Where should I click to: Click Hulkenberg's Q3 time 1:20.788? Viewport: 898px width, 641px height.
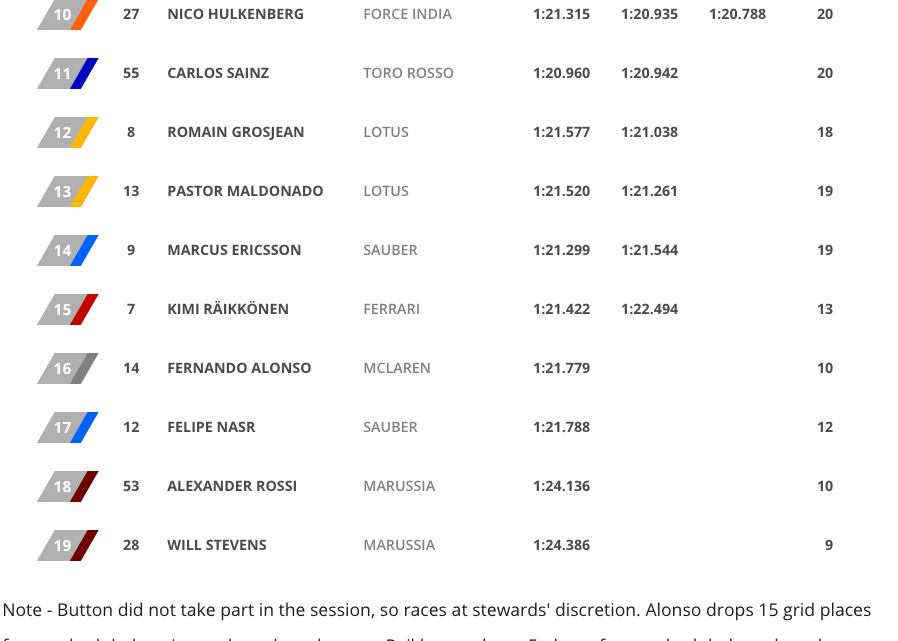[737, 15]
